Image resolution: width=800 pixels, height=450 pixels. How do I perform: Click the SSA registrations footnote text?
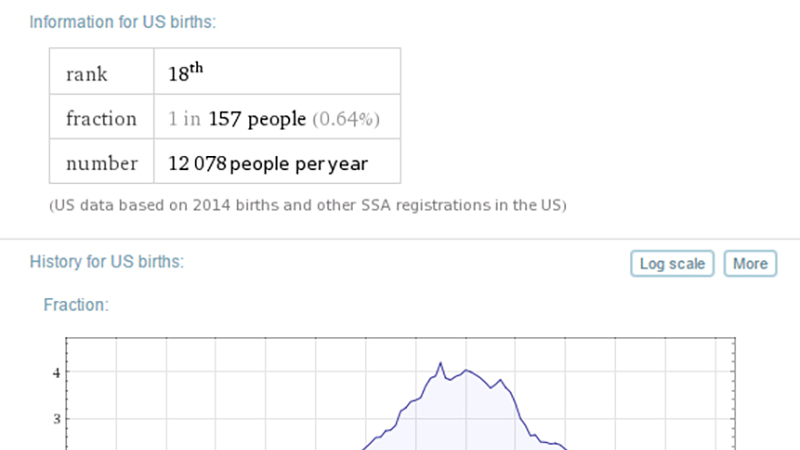(308, 205)
